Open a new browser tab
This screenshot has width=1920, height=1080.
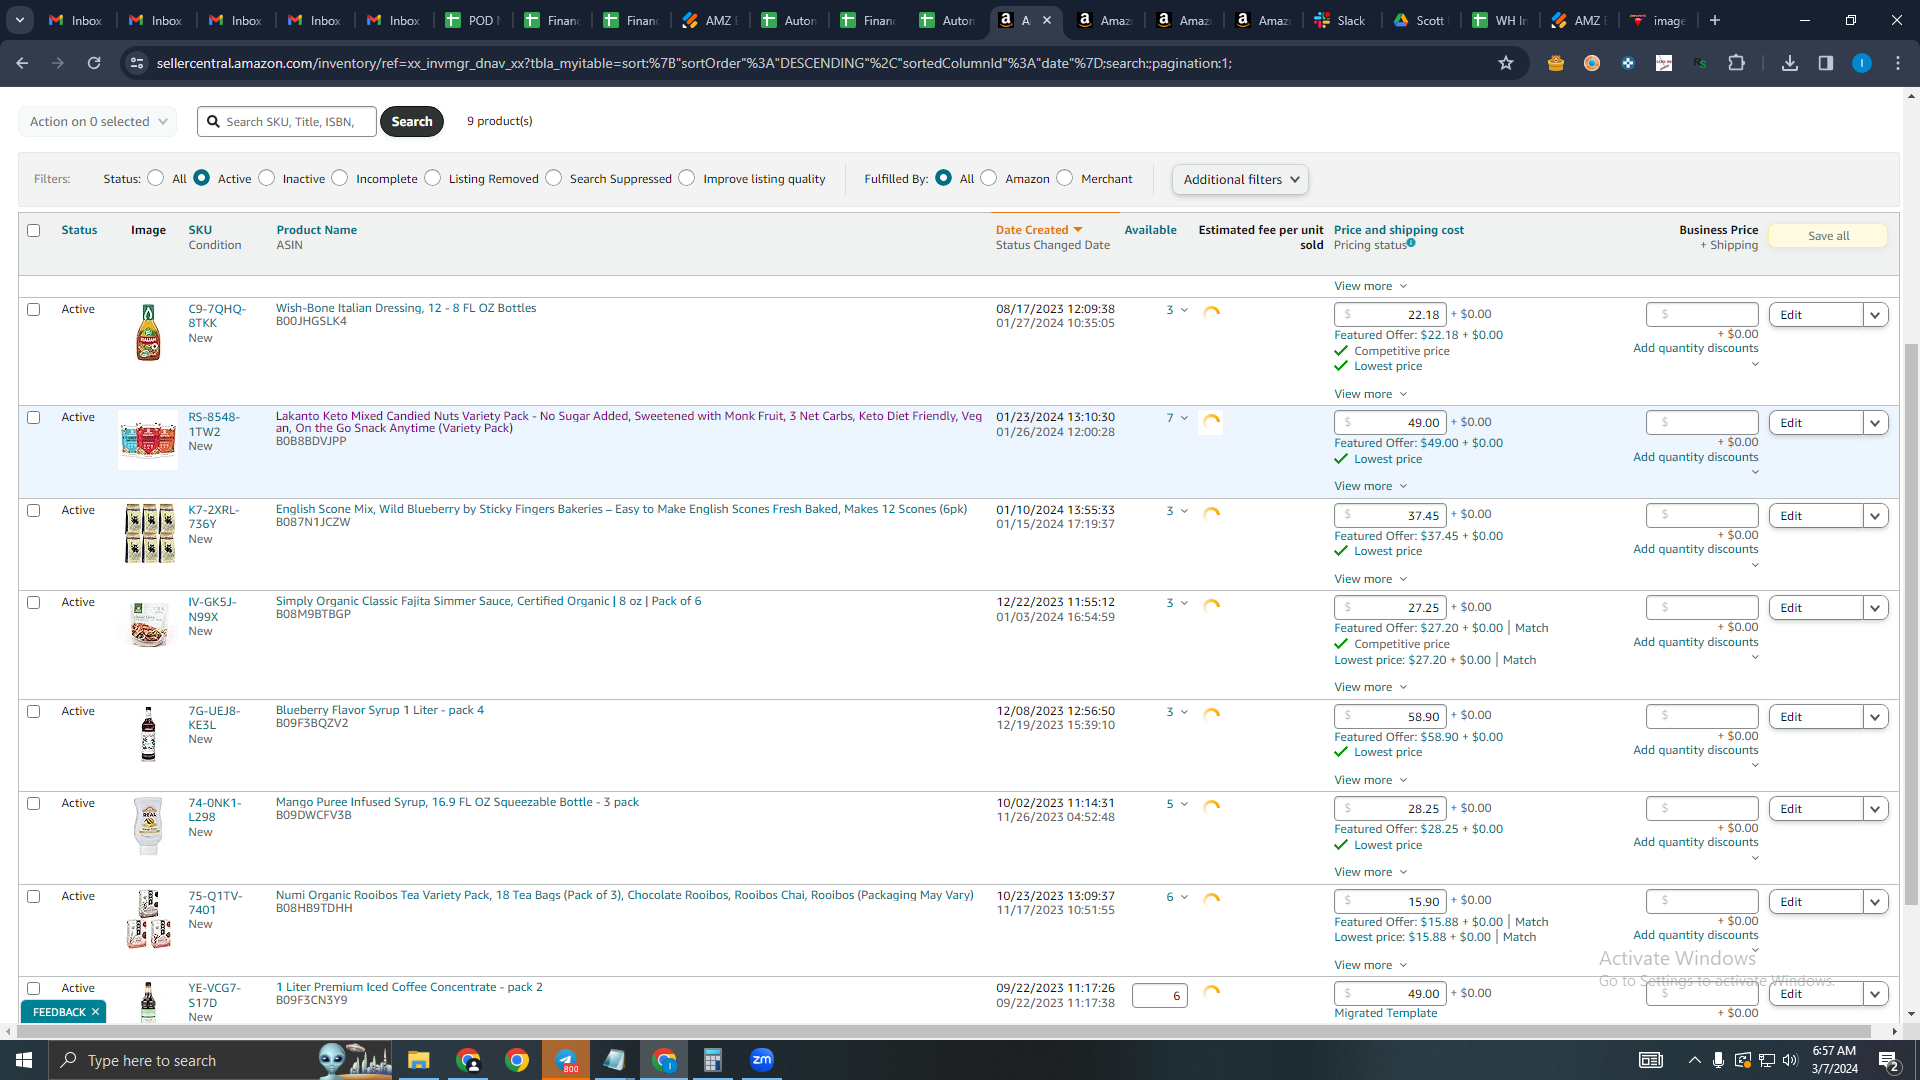[x=1715, y=20]
